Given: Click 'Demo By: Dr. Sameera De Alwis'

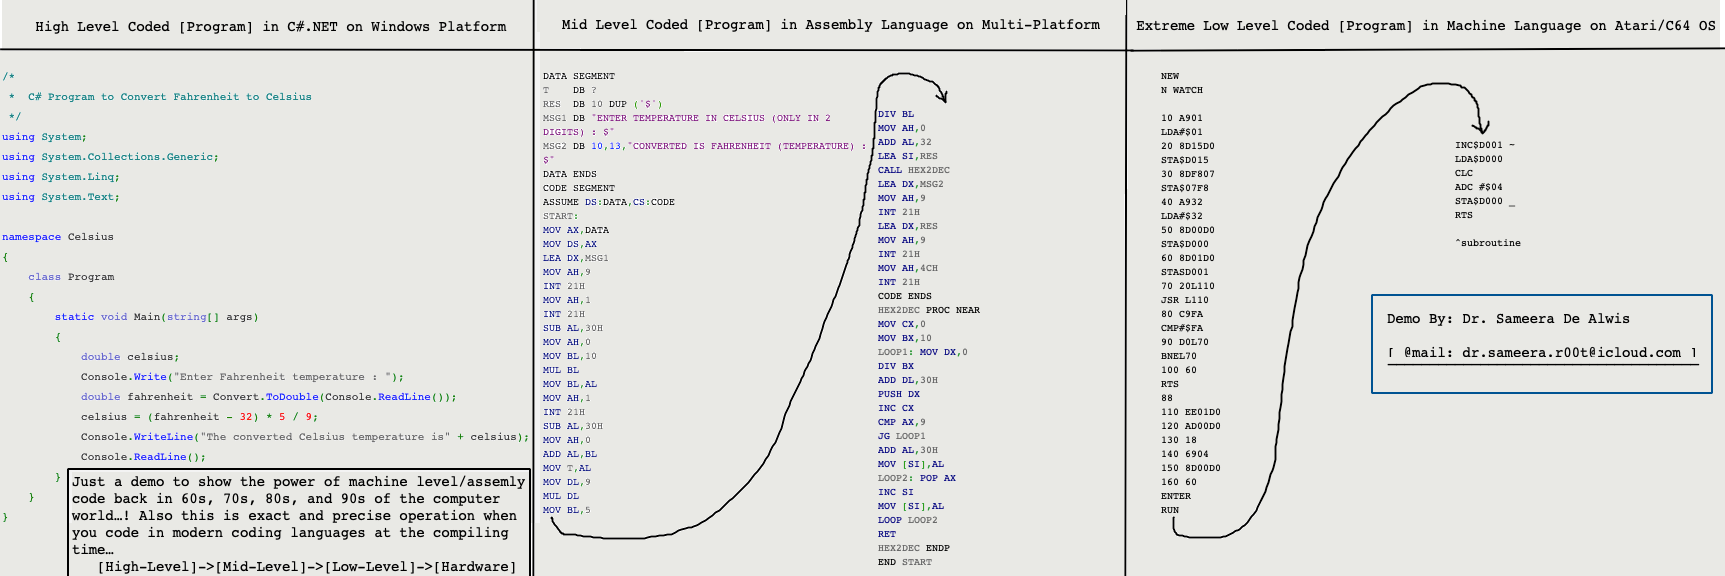Looking at the screenshot, I should [1508, 319].
